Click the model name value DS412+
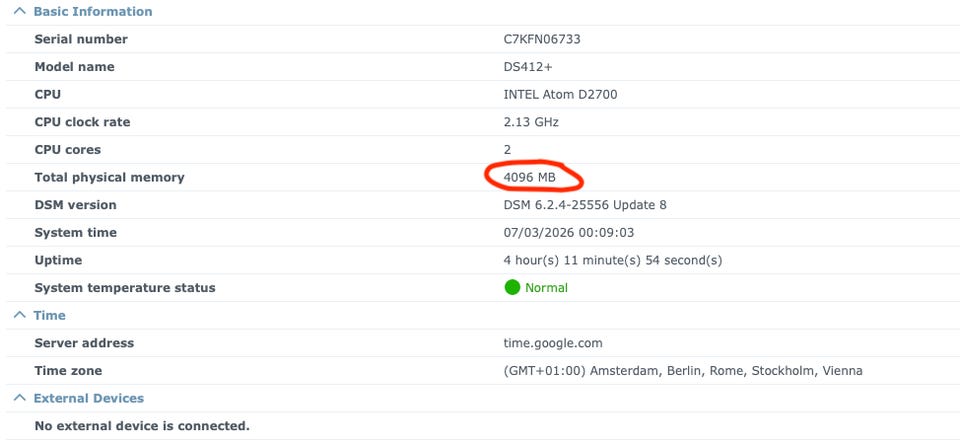Screen dimensions: 960x446 (530, 67)
